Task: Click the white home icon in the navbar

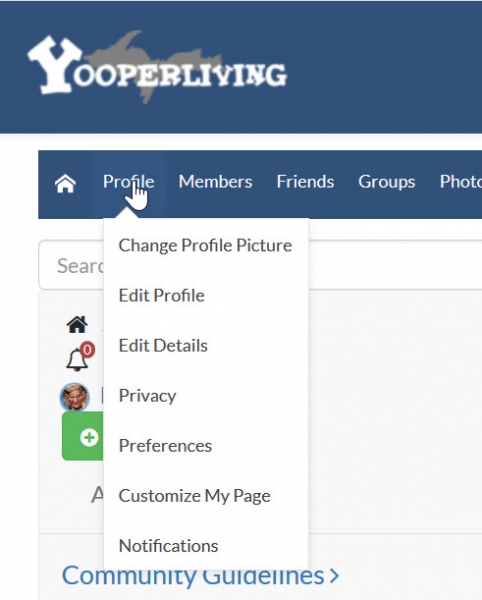Action: pyautogui.click(x=65, y=183)
